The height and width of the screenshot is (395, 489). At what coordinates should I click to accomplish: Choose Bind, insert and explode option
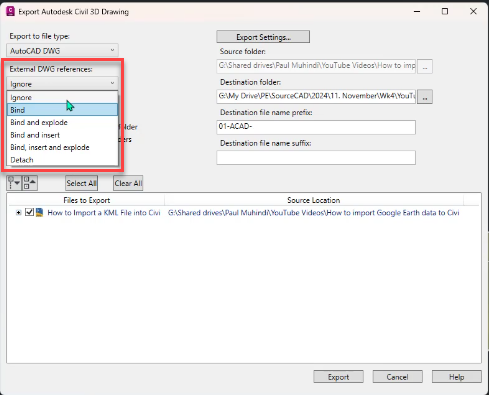62,147
